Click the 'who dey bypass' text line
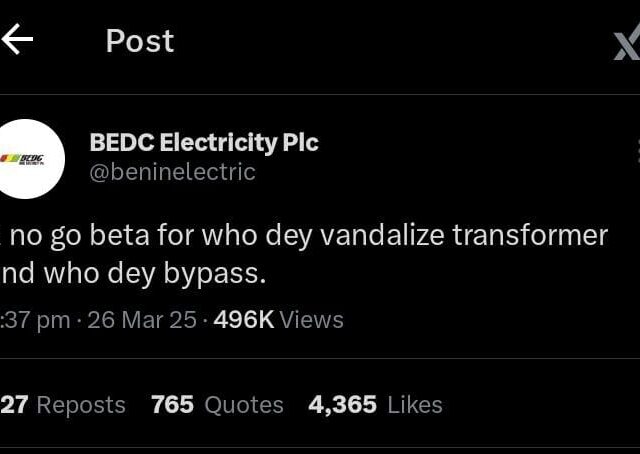 point(154,274)
